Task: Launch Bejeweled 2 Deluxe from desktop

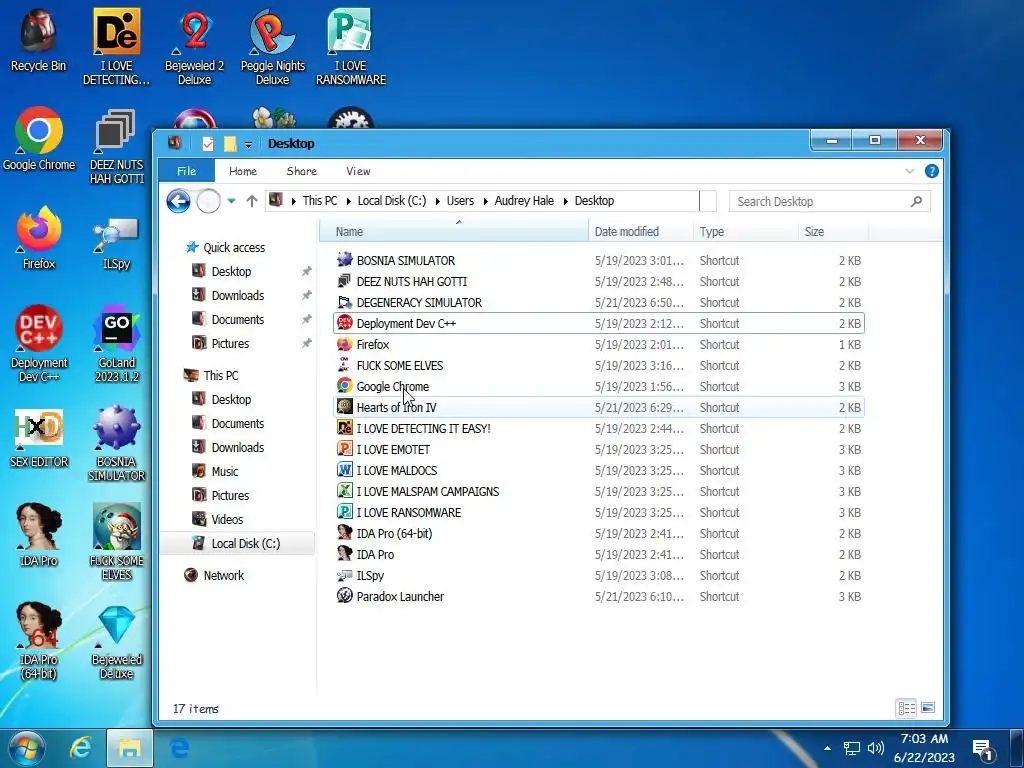Action: pyautogui.click(x=195, y=47)
